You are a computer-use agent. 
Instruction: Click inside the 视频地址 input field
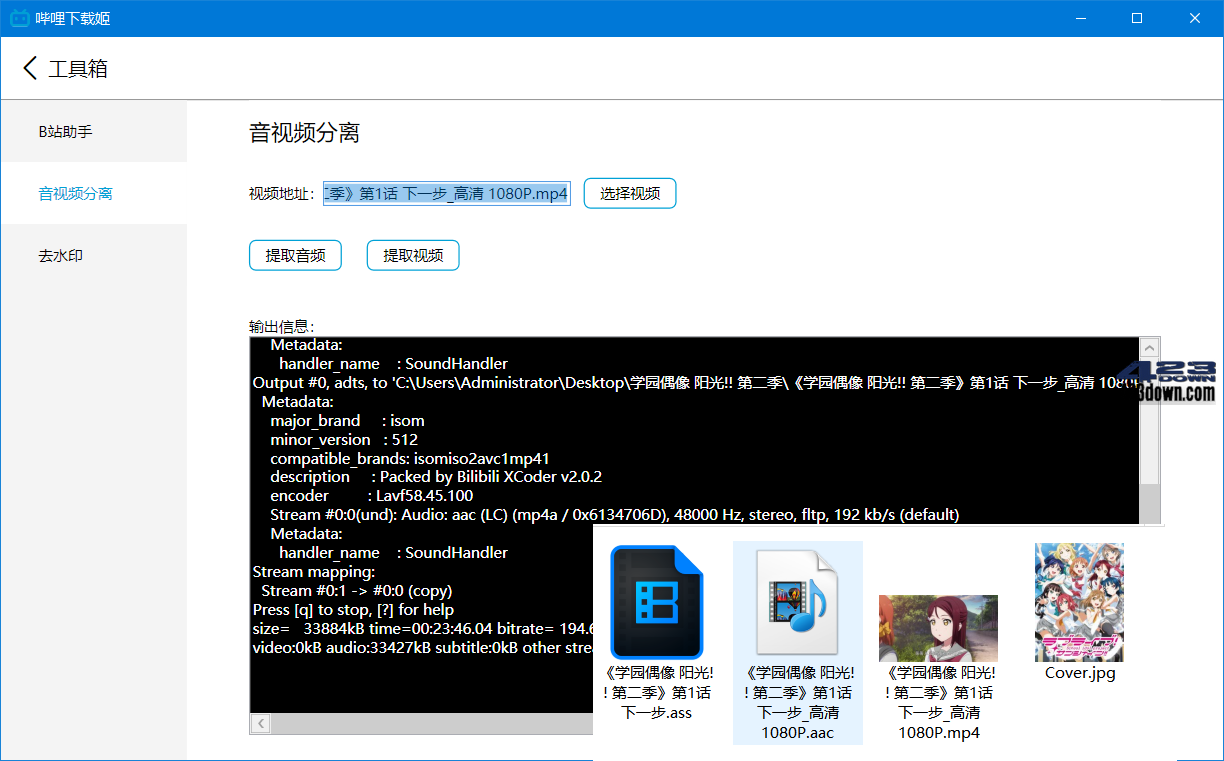pyautogui.click(x=446, y=193)
